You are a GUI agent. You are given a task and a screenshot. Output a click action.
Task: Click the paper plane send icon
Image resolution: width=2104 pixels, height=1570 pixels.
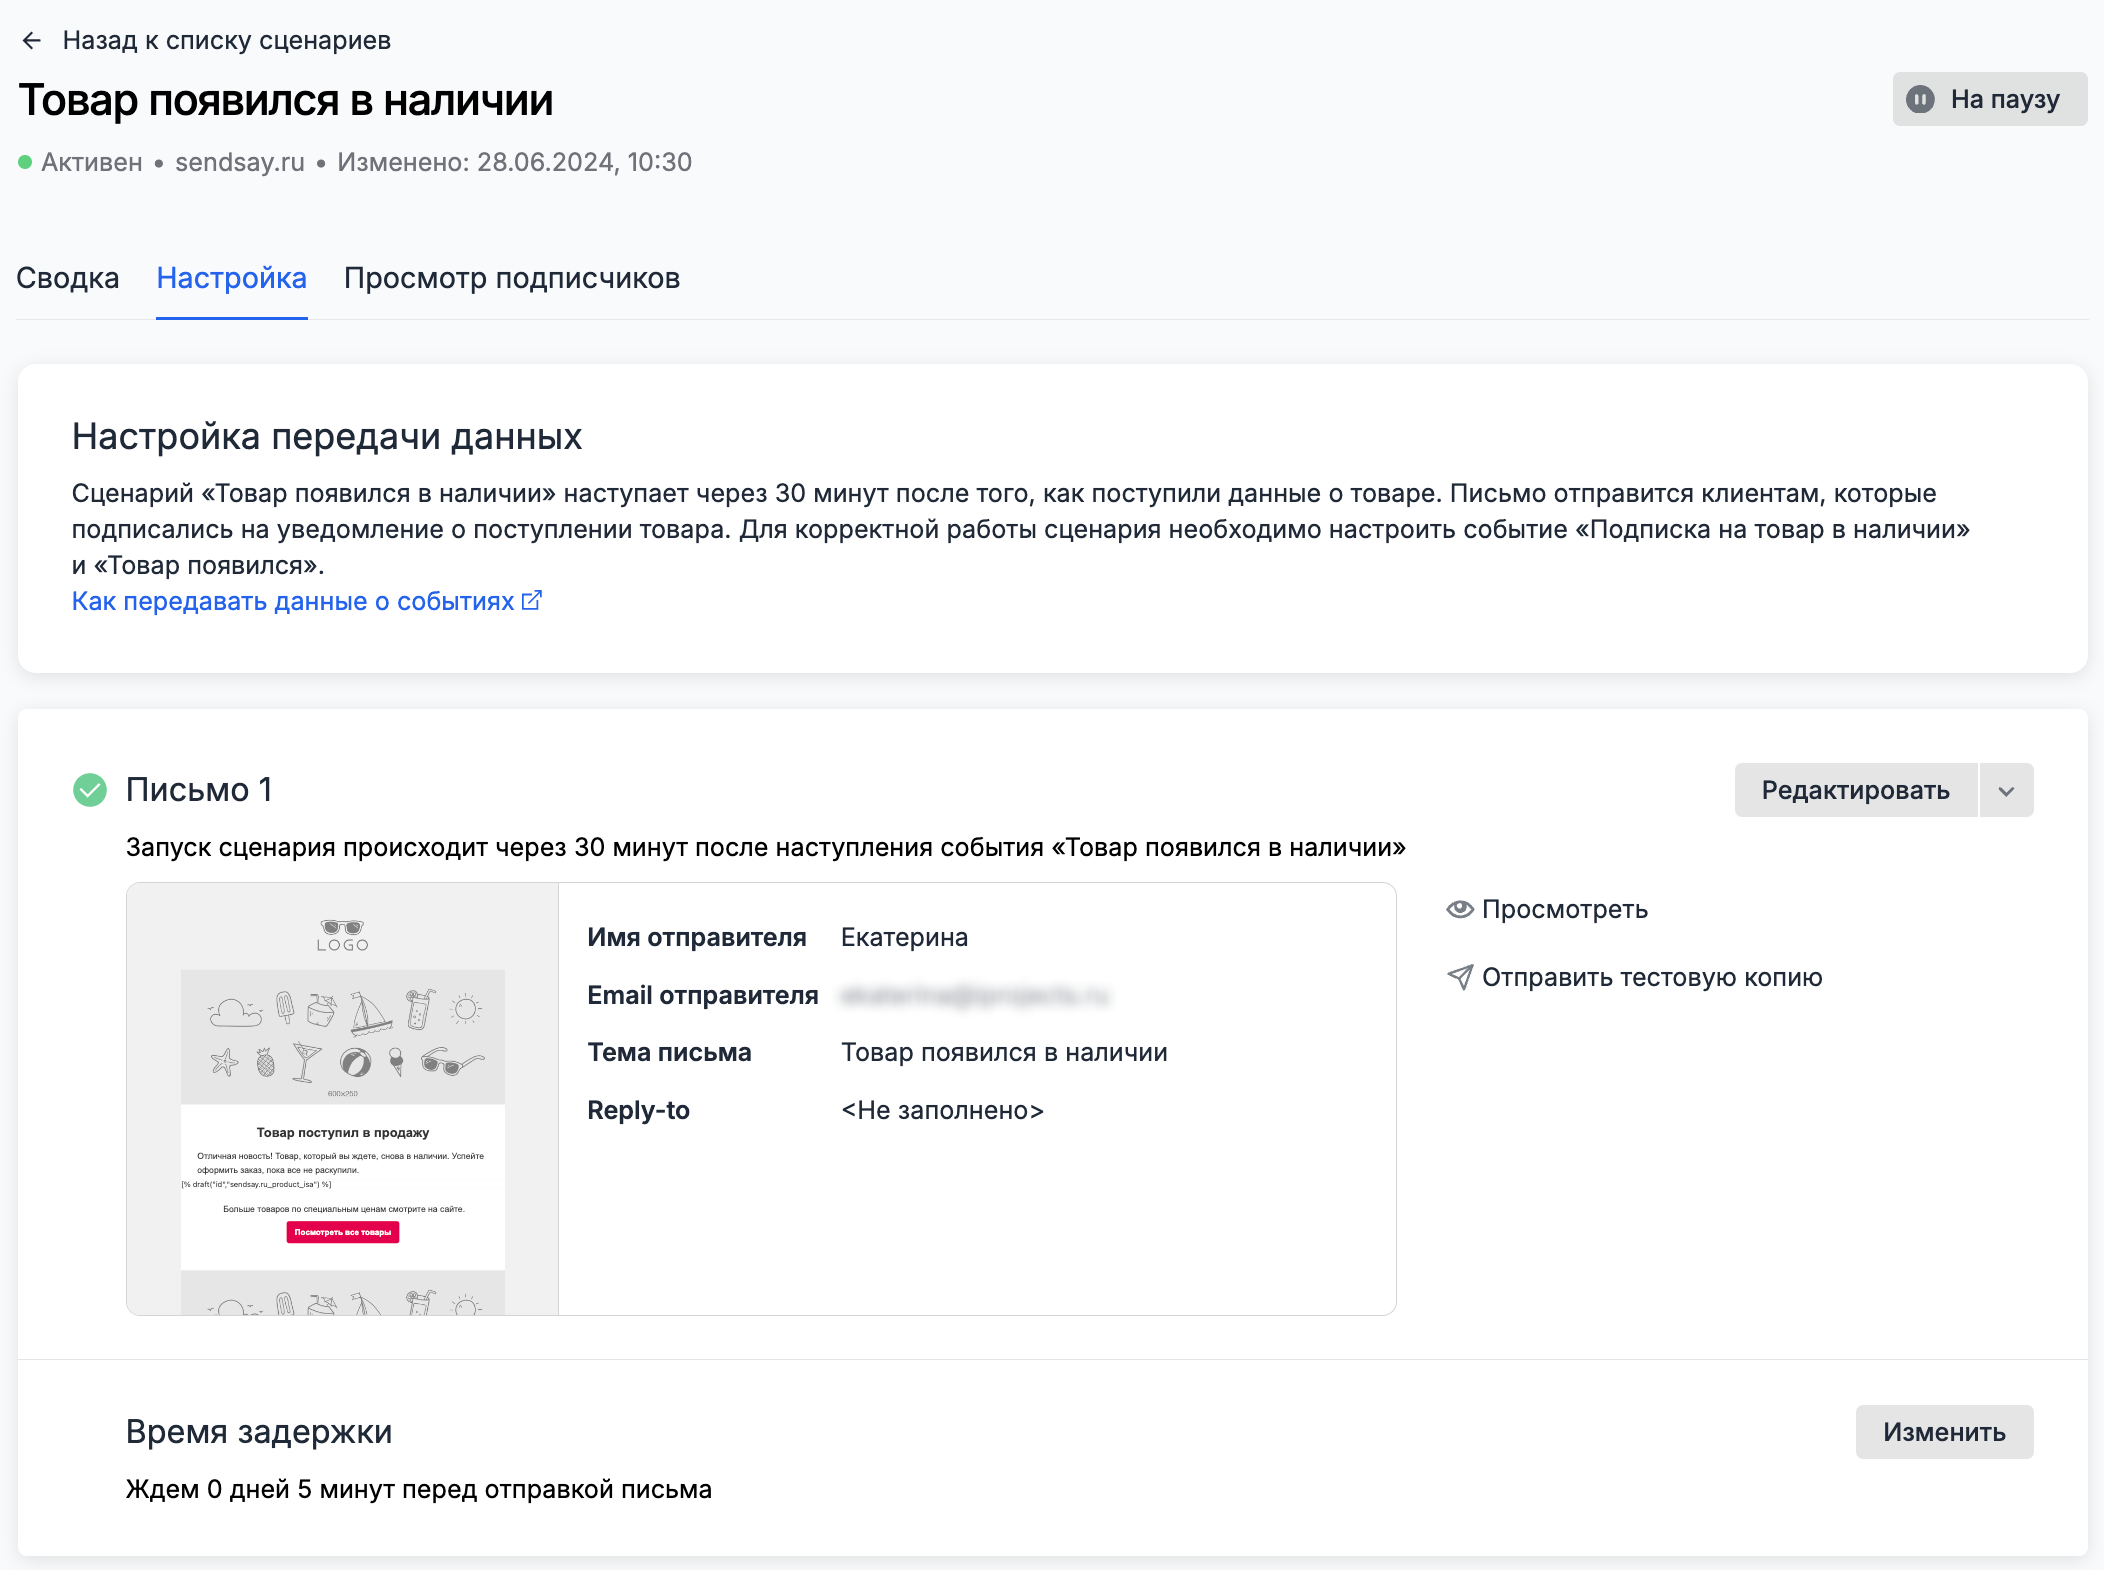point(1460,977)
